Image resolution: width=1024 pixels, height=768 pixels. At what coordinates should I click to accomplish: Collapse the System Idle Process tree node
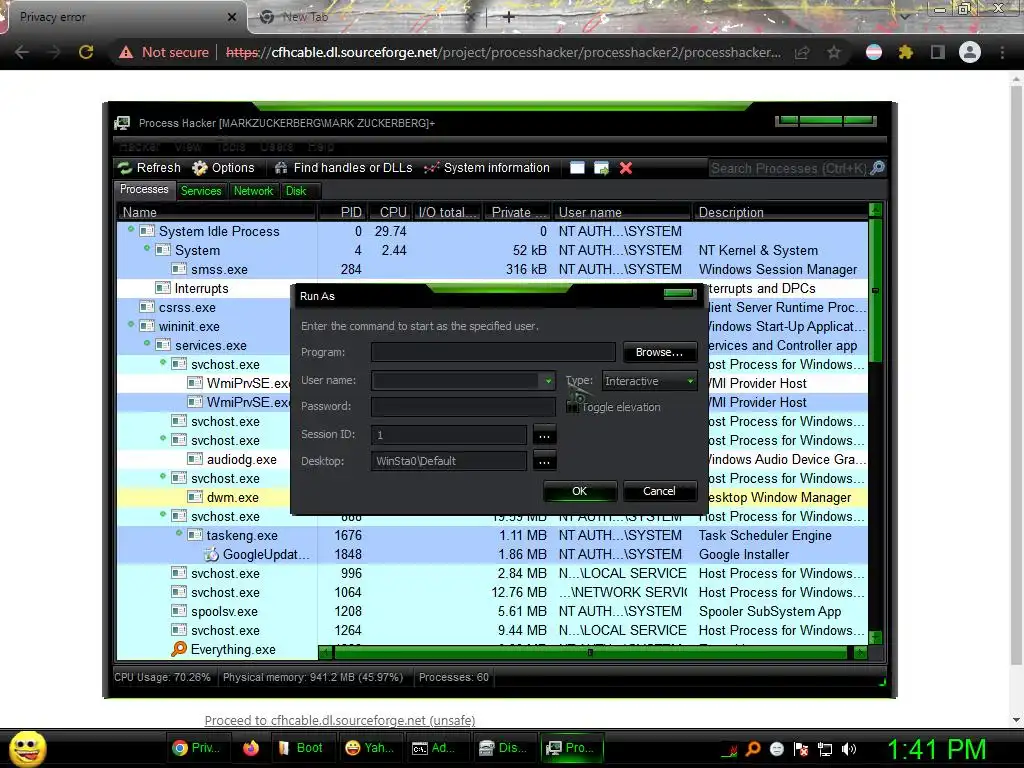(x=131, y=229)
